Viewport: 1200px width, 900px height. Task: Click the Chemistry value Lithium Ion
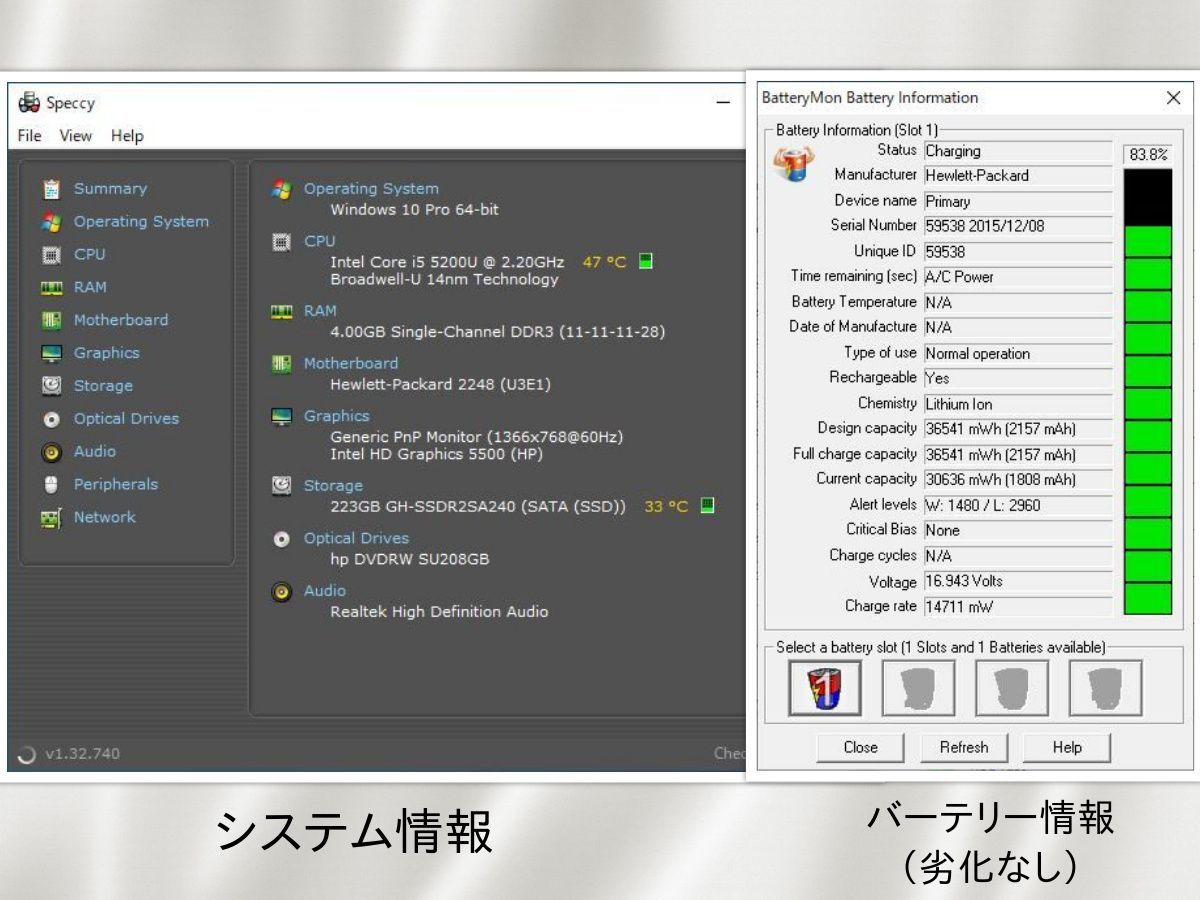coord(1018,404)
